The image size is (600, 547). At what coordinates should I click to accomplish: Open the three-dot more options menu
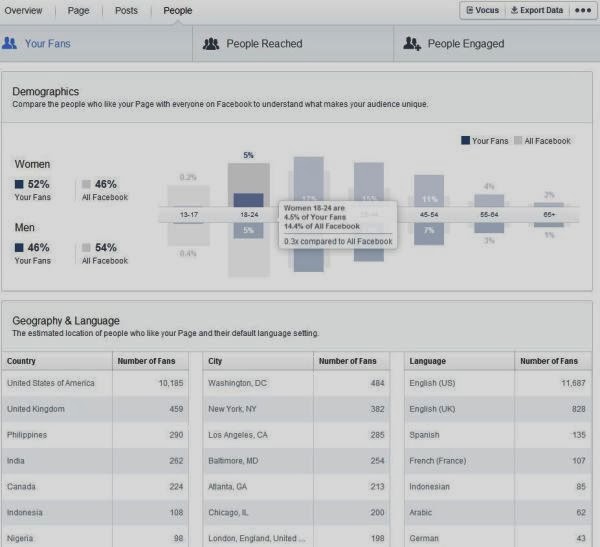[583, 10]
